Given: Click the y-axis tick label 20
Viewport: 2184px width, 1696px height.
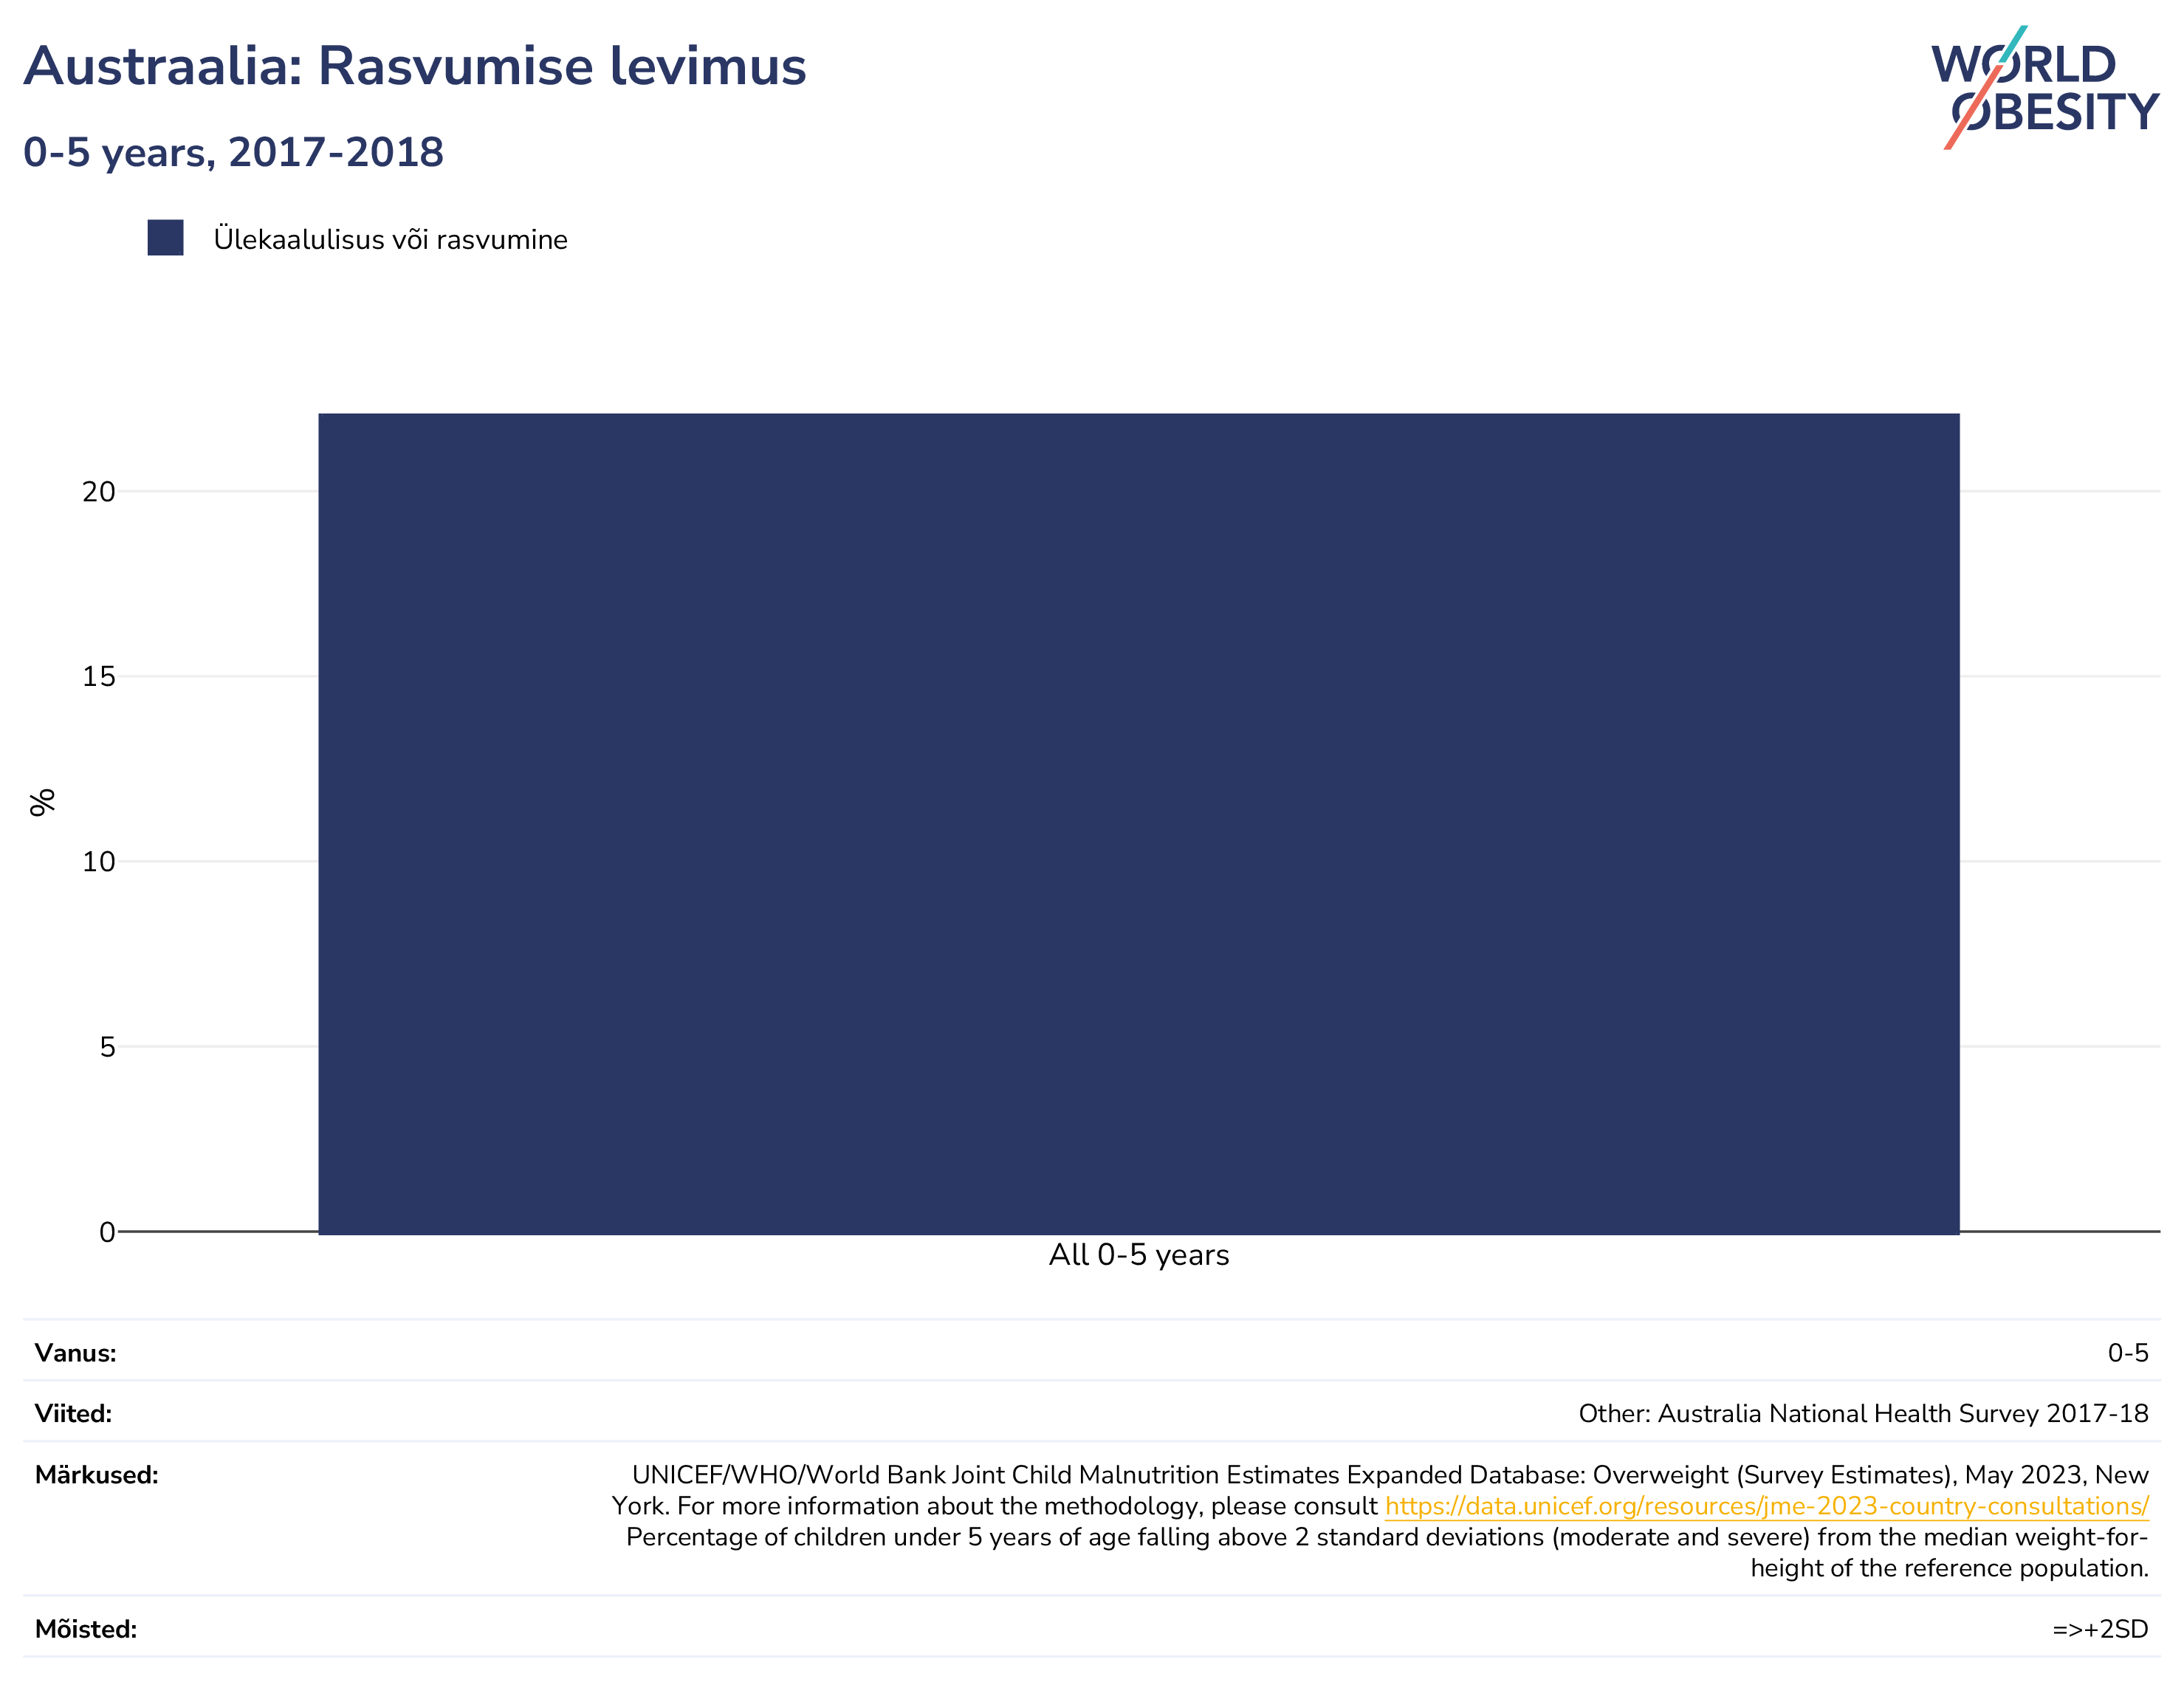Looking at the screenshot, I should (99, 491).
